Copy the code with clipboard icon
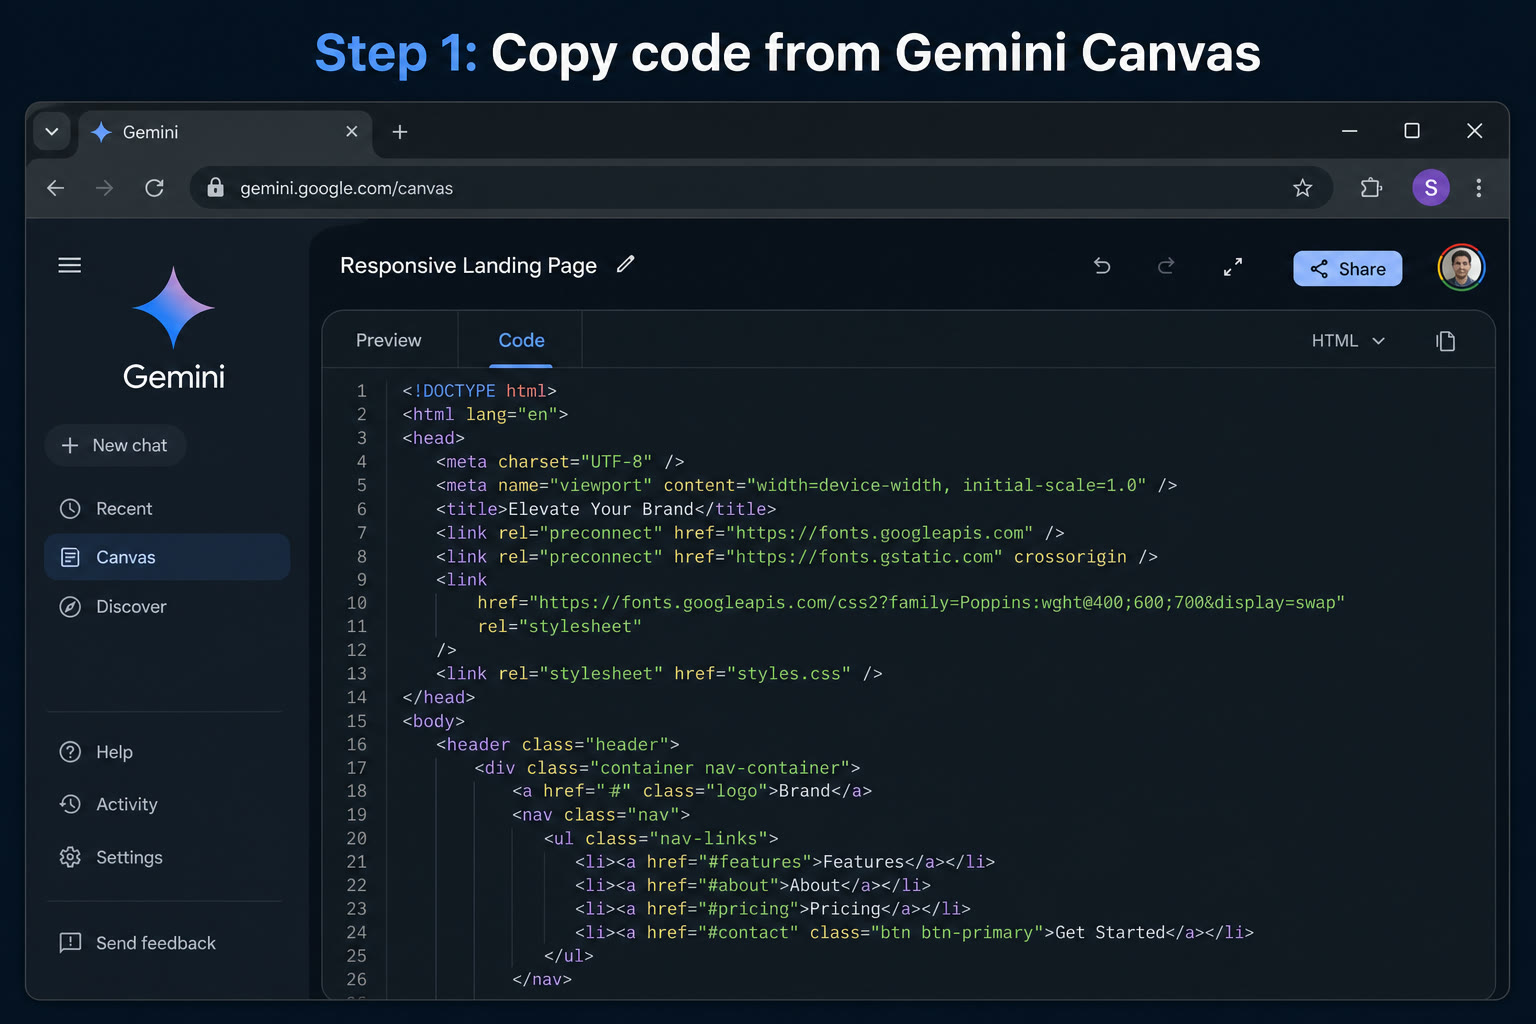Screen dimensions: 1536x1024 click(x=1446, y=341)
